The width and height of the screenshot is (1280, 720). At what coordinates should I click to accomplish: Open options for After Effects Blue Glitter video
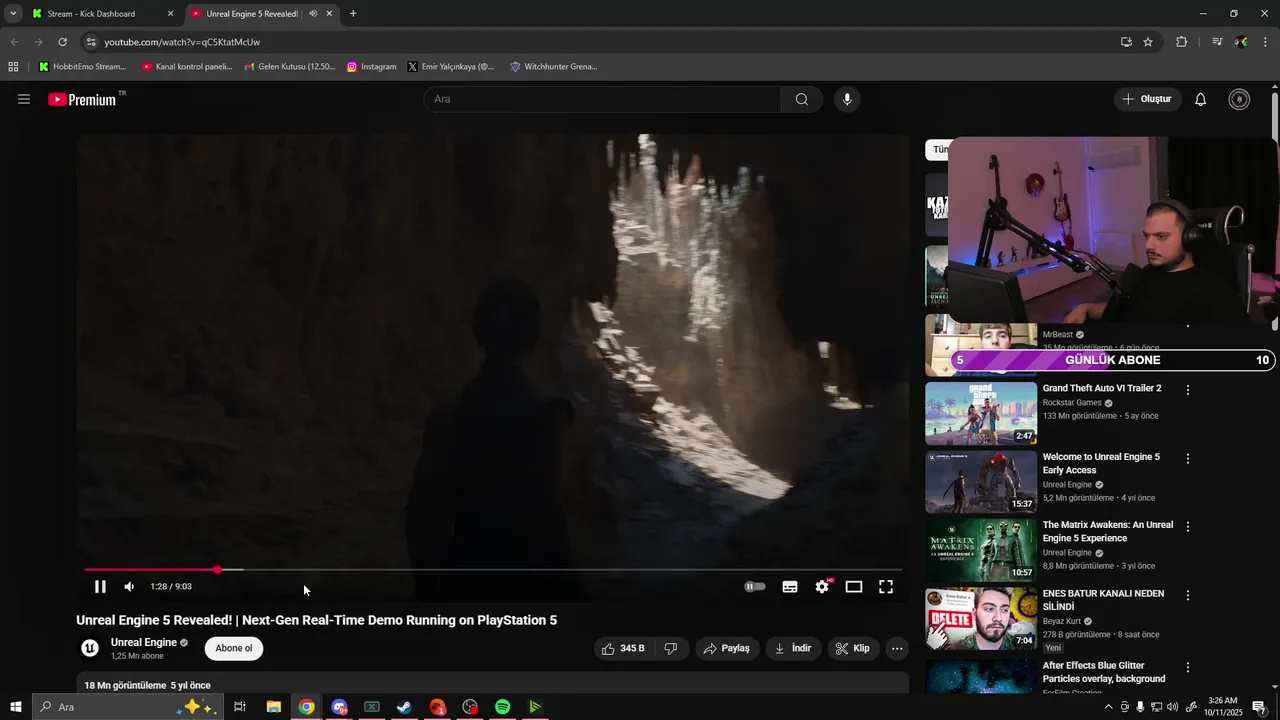point(1188,668)
